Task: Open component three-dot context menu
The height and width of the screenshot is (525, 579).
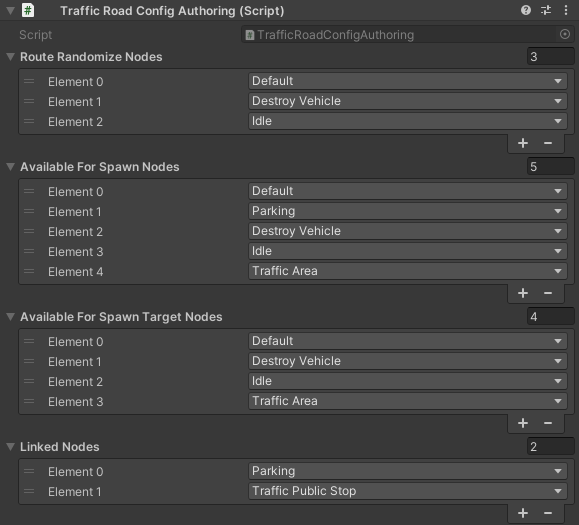Action: point(566,10)
